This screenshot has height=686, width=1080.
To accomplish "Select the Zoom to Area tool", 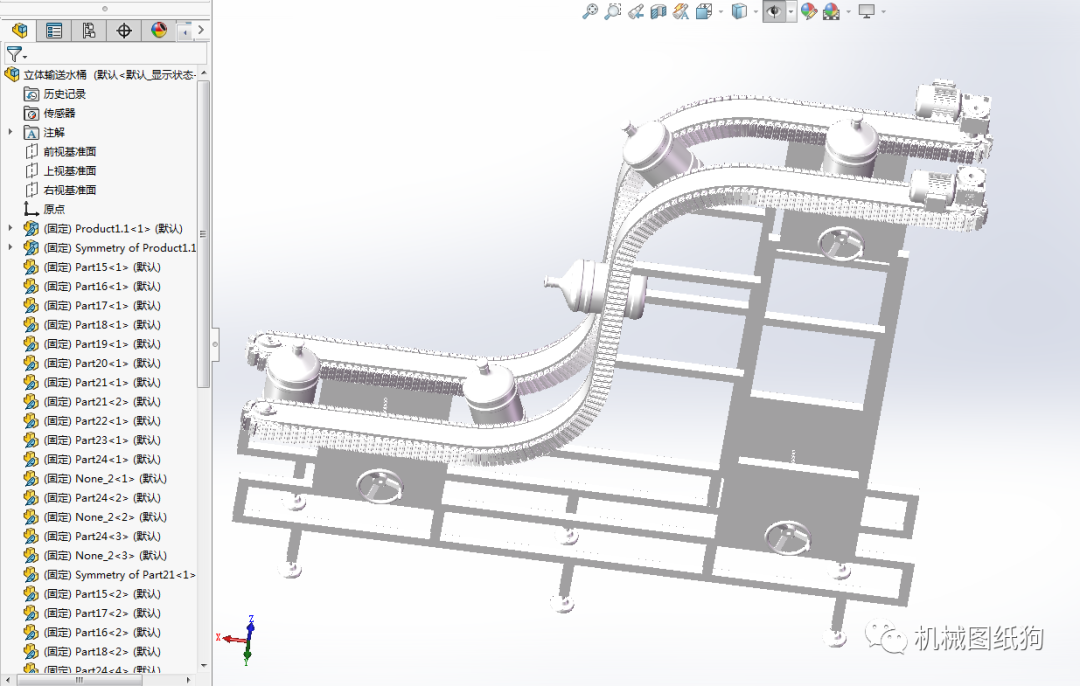I will (613, 11).
